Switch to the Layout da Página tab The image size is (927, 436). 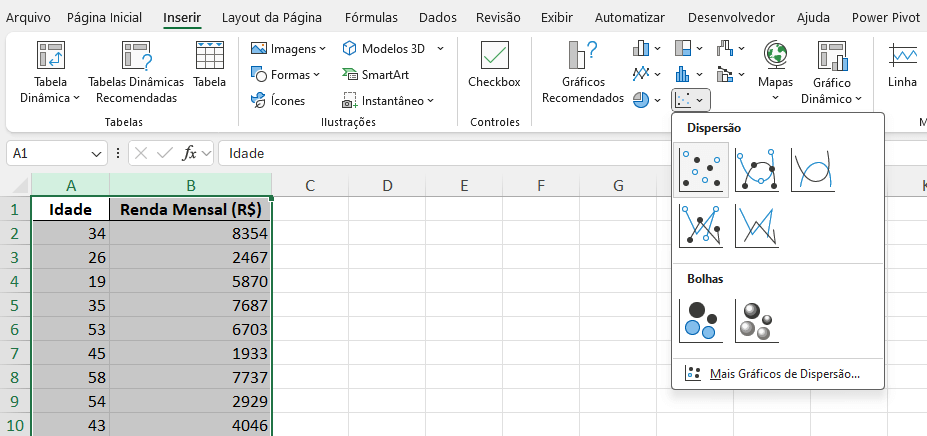(x=272, y=18)
